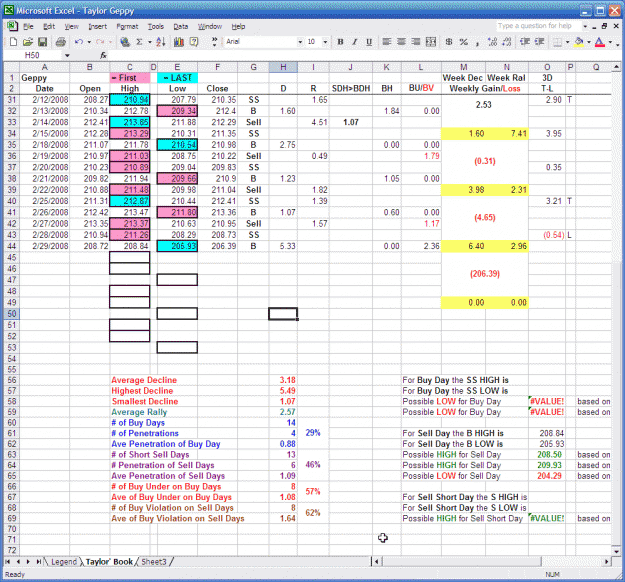Launch the Chart Wizard icon

[x=179, y=42]
